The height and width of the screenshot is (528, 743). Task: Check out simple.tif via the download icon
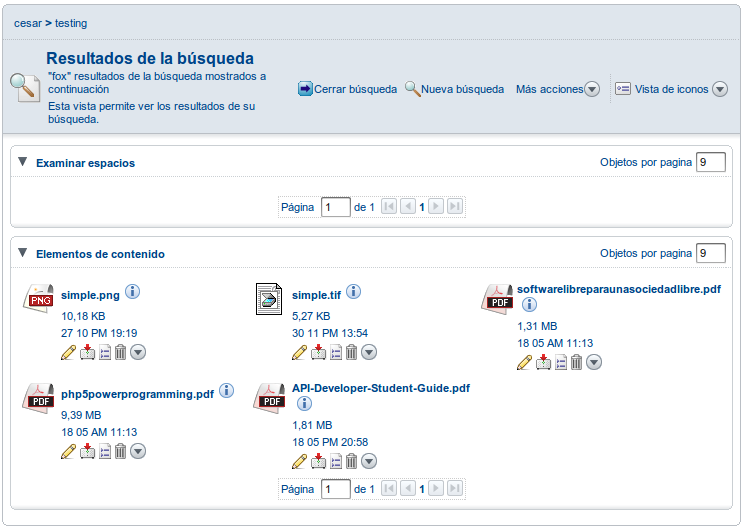pos(318,352)
